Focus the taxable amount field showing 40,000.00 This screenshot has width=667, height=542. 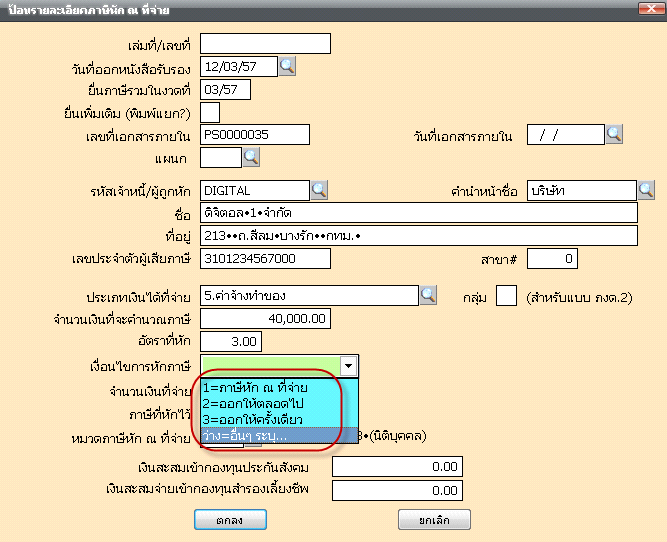pos(265,318)
